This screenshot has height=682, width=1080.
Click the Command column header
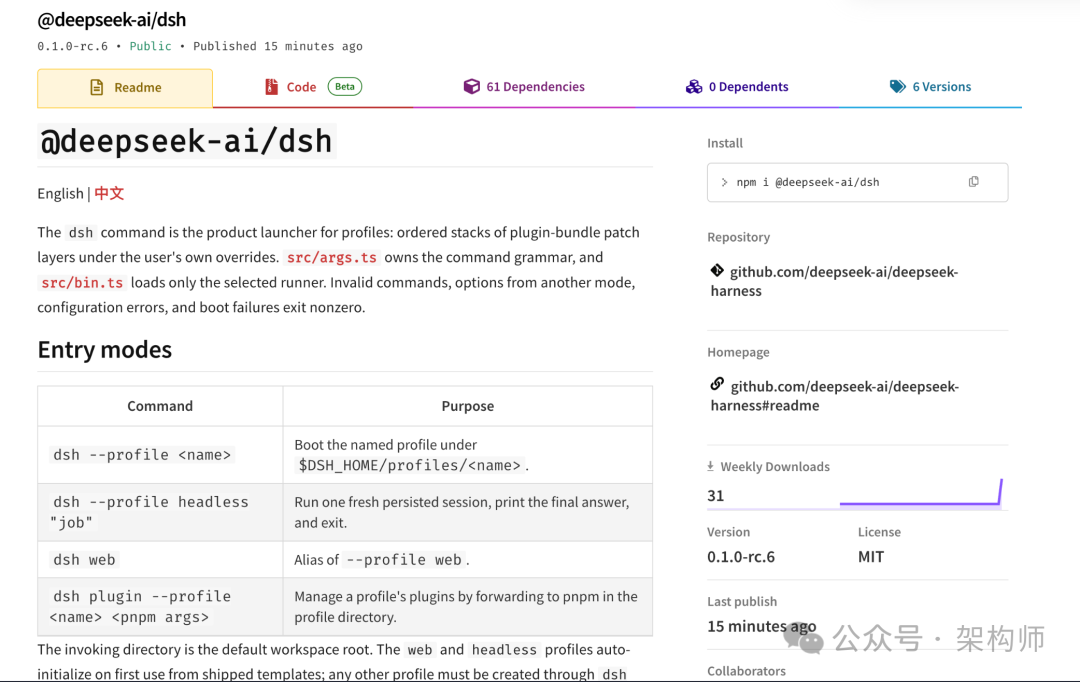click(160, 406)
